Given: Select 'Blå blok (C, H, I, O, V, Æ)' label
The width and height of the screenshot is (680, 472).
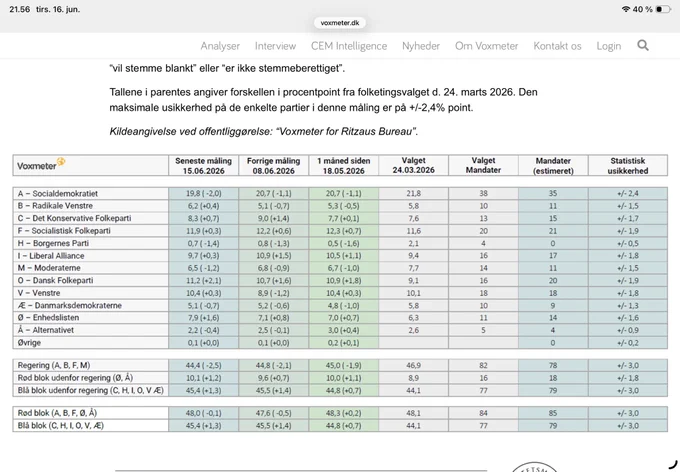Looking at the screenshot, I should coord(61,426).
